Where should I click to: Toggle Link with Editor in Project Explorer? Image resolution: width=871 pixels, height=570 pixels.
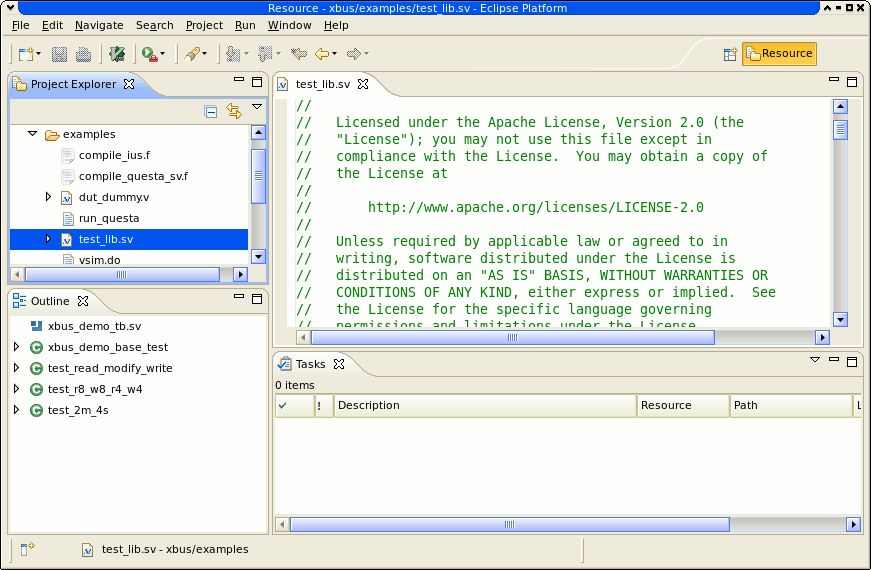coord(234,111)
